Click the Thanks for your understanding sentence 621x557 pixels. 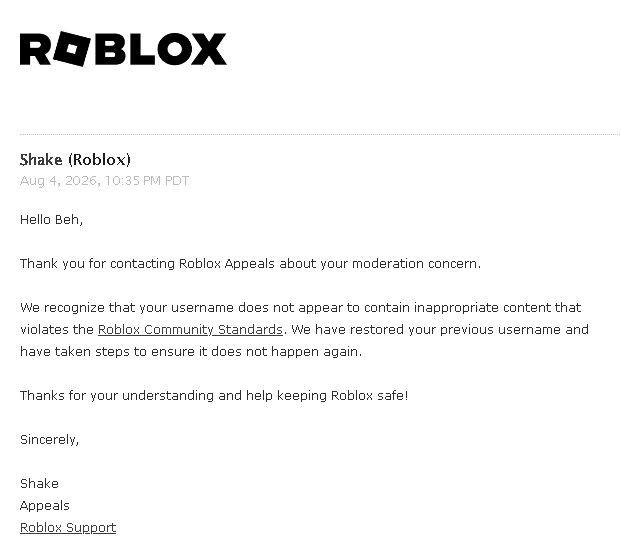[x=214, y=395]
